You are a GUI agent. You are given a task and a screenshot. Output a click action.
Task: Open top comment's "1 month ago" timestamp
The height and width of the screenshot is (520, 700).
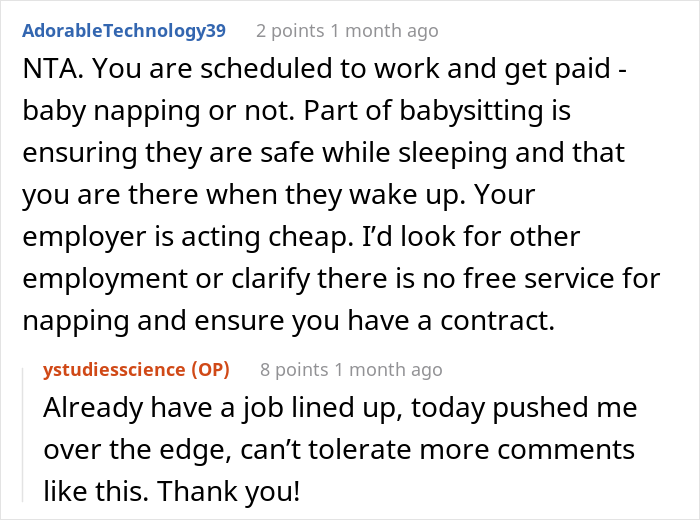click(x=388, y=31)
